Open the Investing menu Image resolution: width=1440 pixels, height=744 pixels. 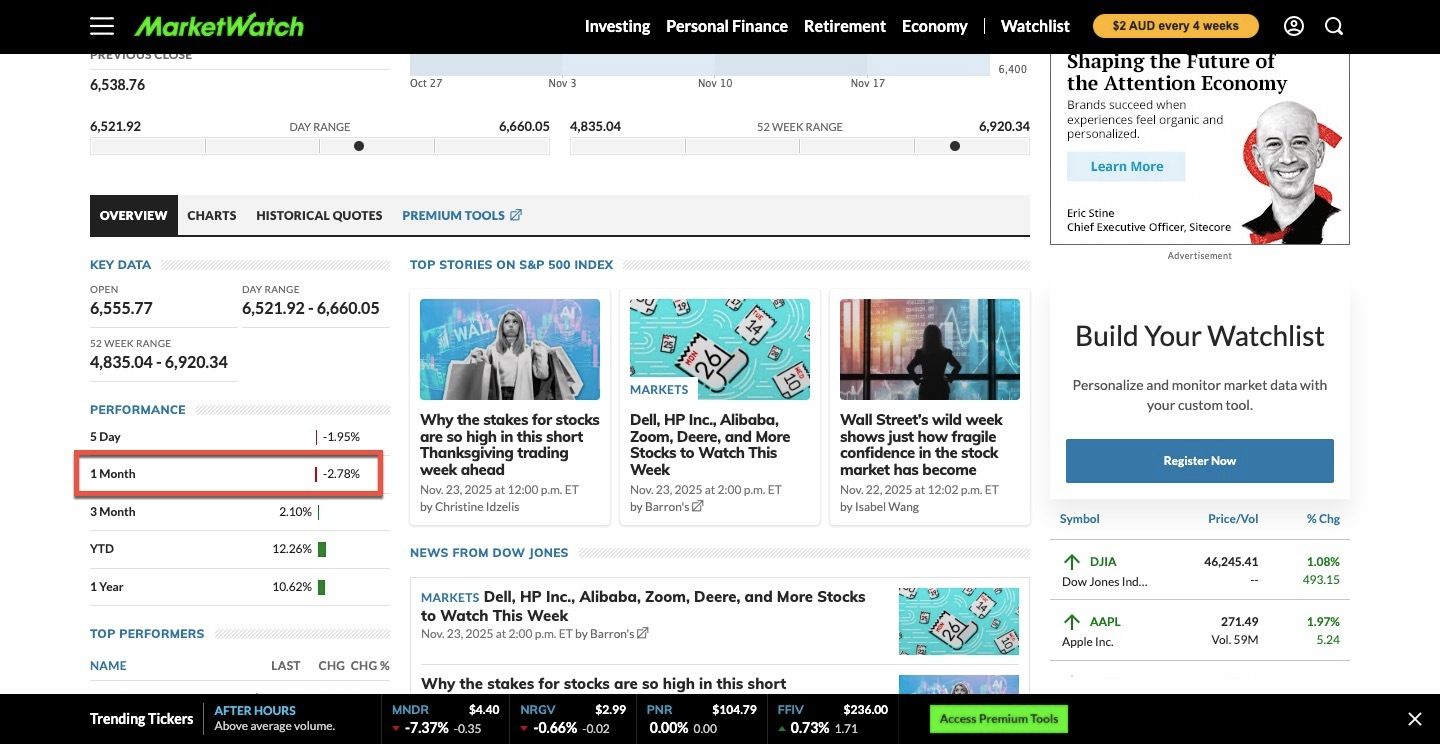coord(617,26)
